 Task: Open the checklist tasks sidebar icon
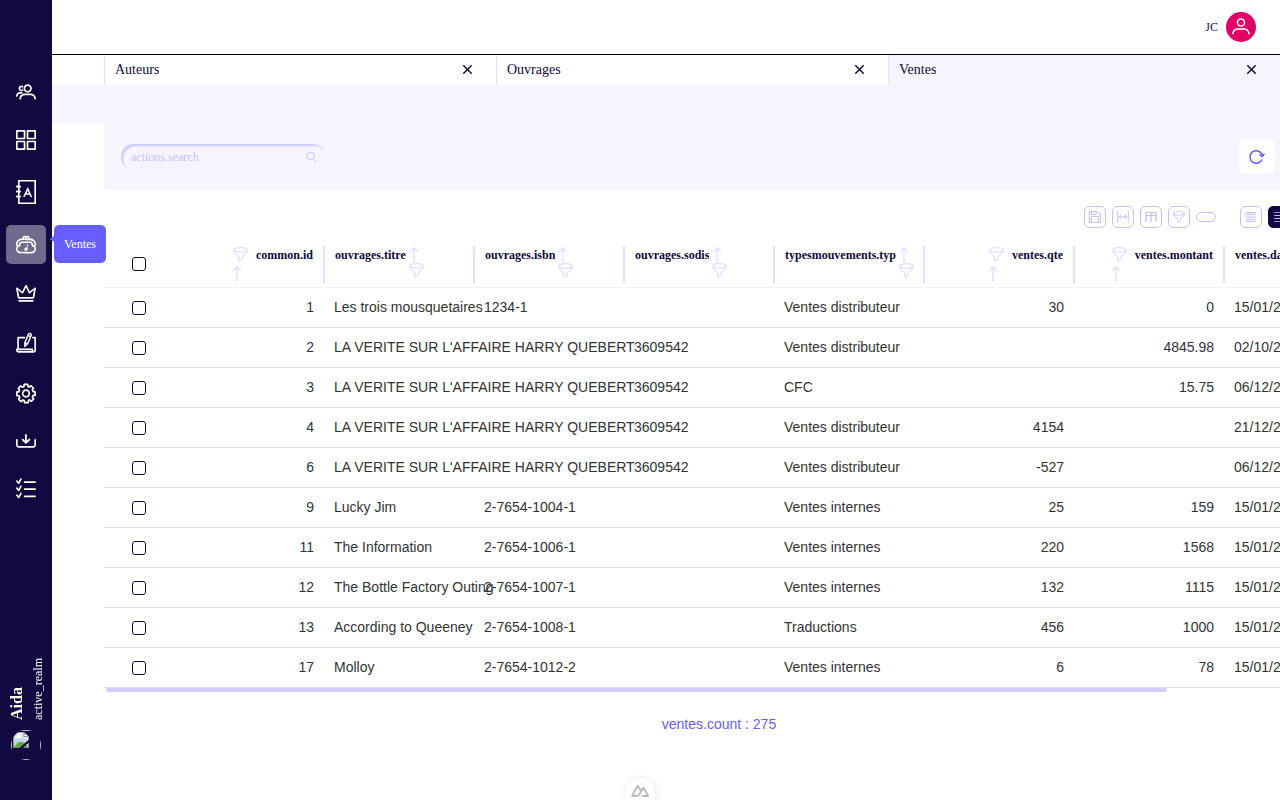click(x=26, y=489)
